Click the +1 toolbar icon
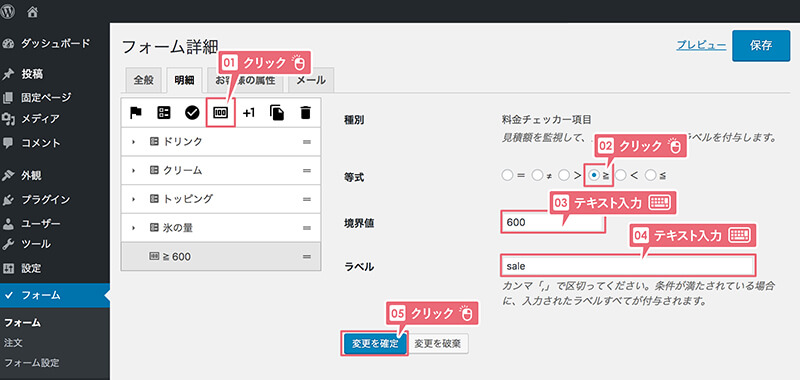 (248, 113)
